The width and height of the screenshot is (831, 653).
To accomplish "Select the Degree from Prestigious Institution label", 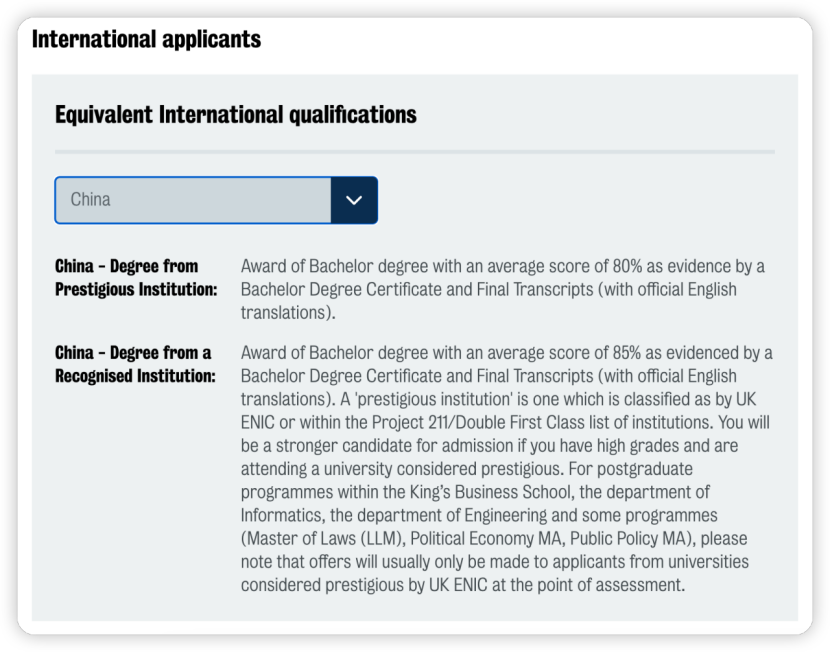I will [x=136, y=278].
